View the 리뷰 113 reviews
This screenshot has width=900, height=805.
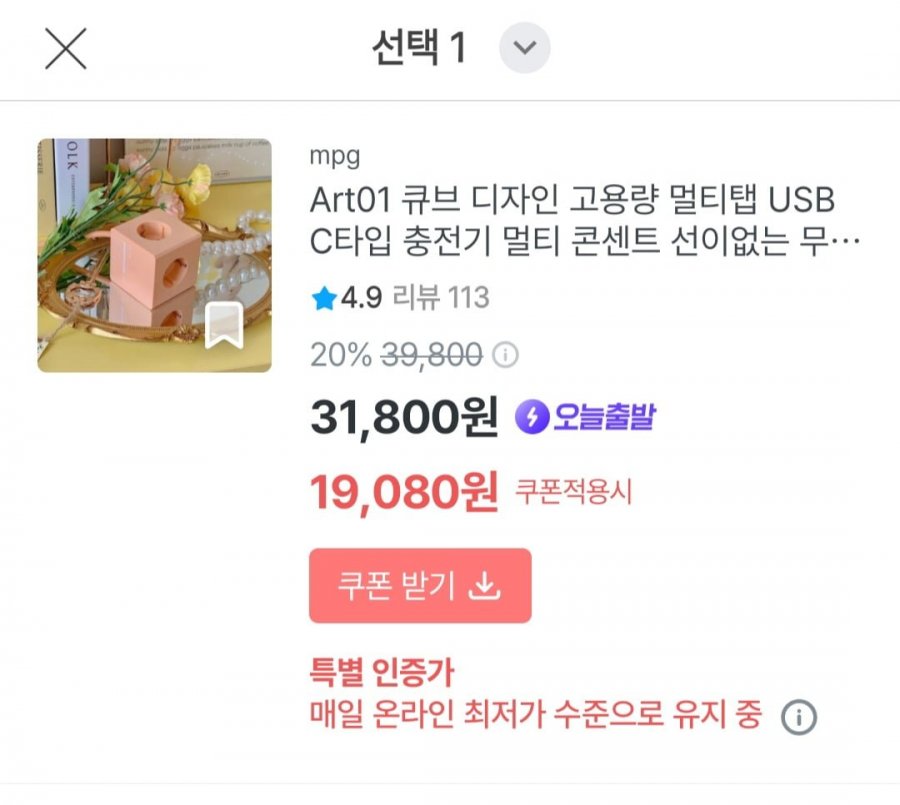[x=441, y=298]
